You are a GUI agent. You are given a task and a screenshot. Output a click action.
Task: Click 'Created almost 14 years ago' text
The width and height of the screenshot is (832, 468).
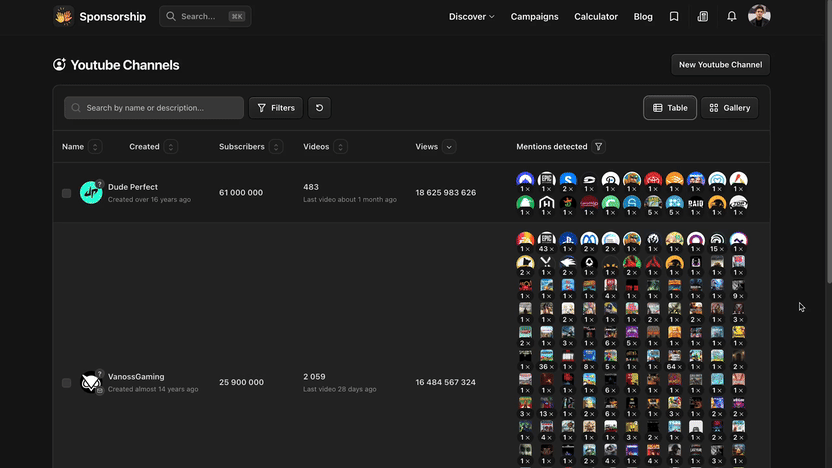coord(153,389)
